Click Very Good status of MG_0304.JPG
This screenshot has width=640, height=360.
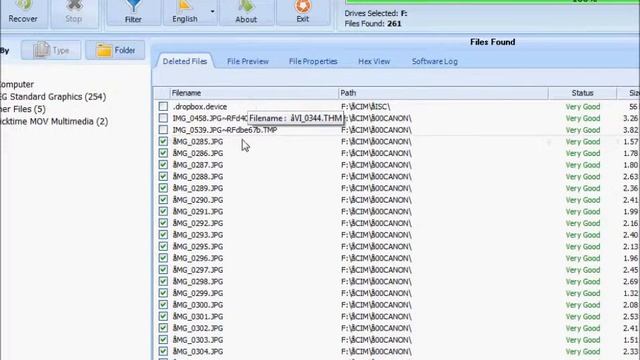tap(583, 351)
